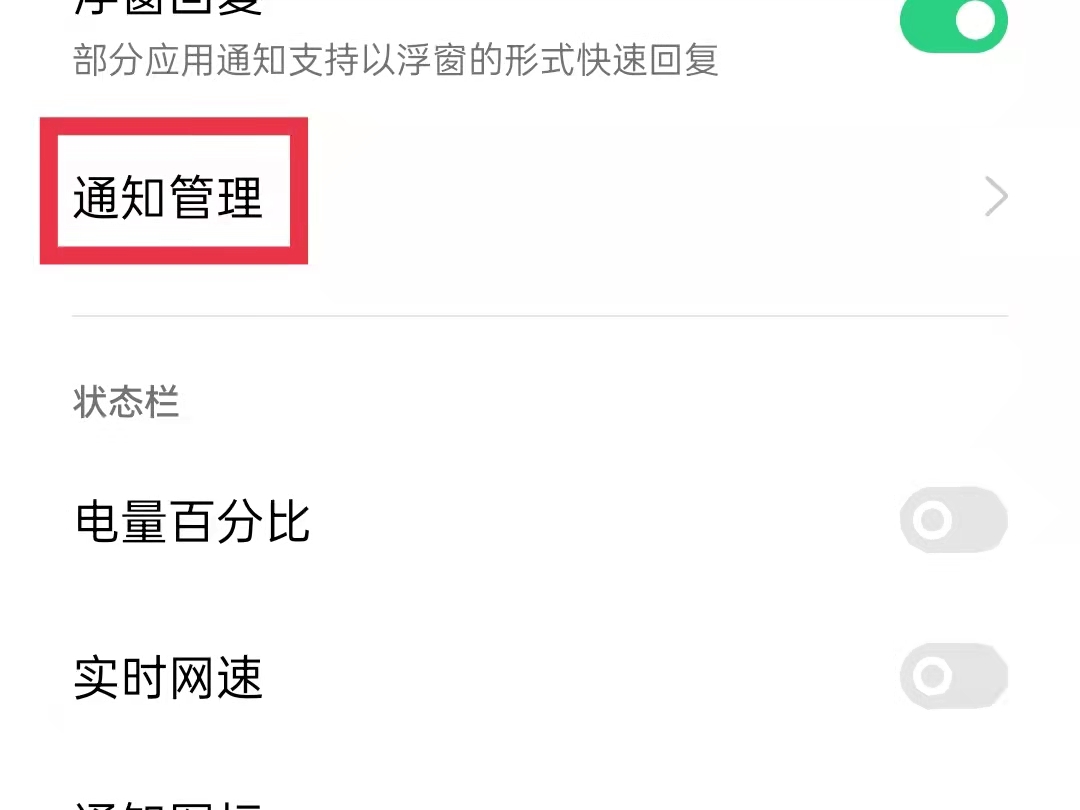The image size is (1080, 810).
Task: Turn off the green 浮窗回复 switch
Action: pyautogui.click(x=953, y=25)
